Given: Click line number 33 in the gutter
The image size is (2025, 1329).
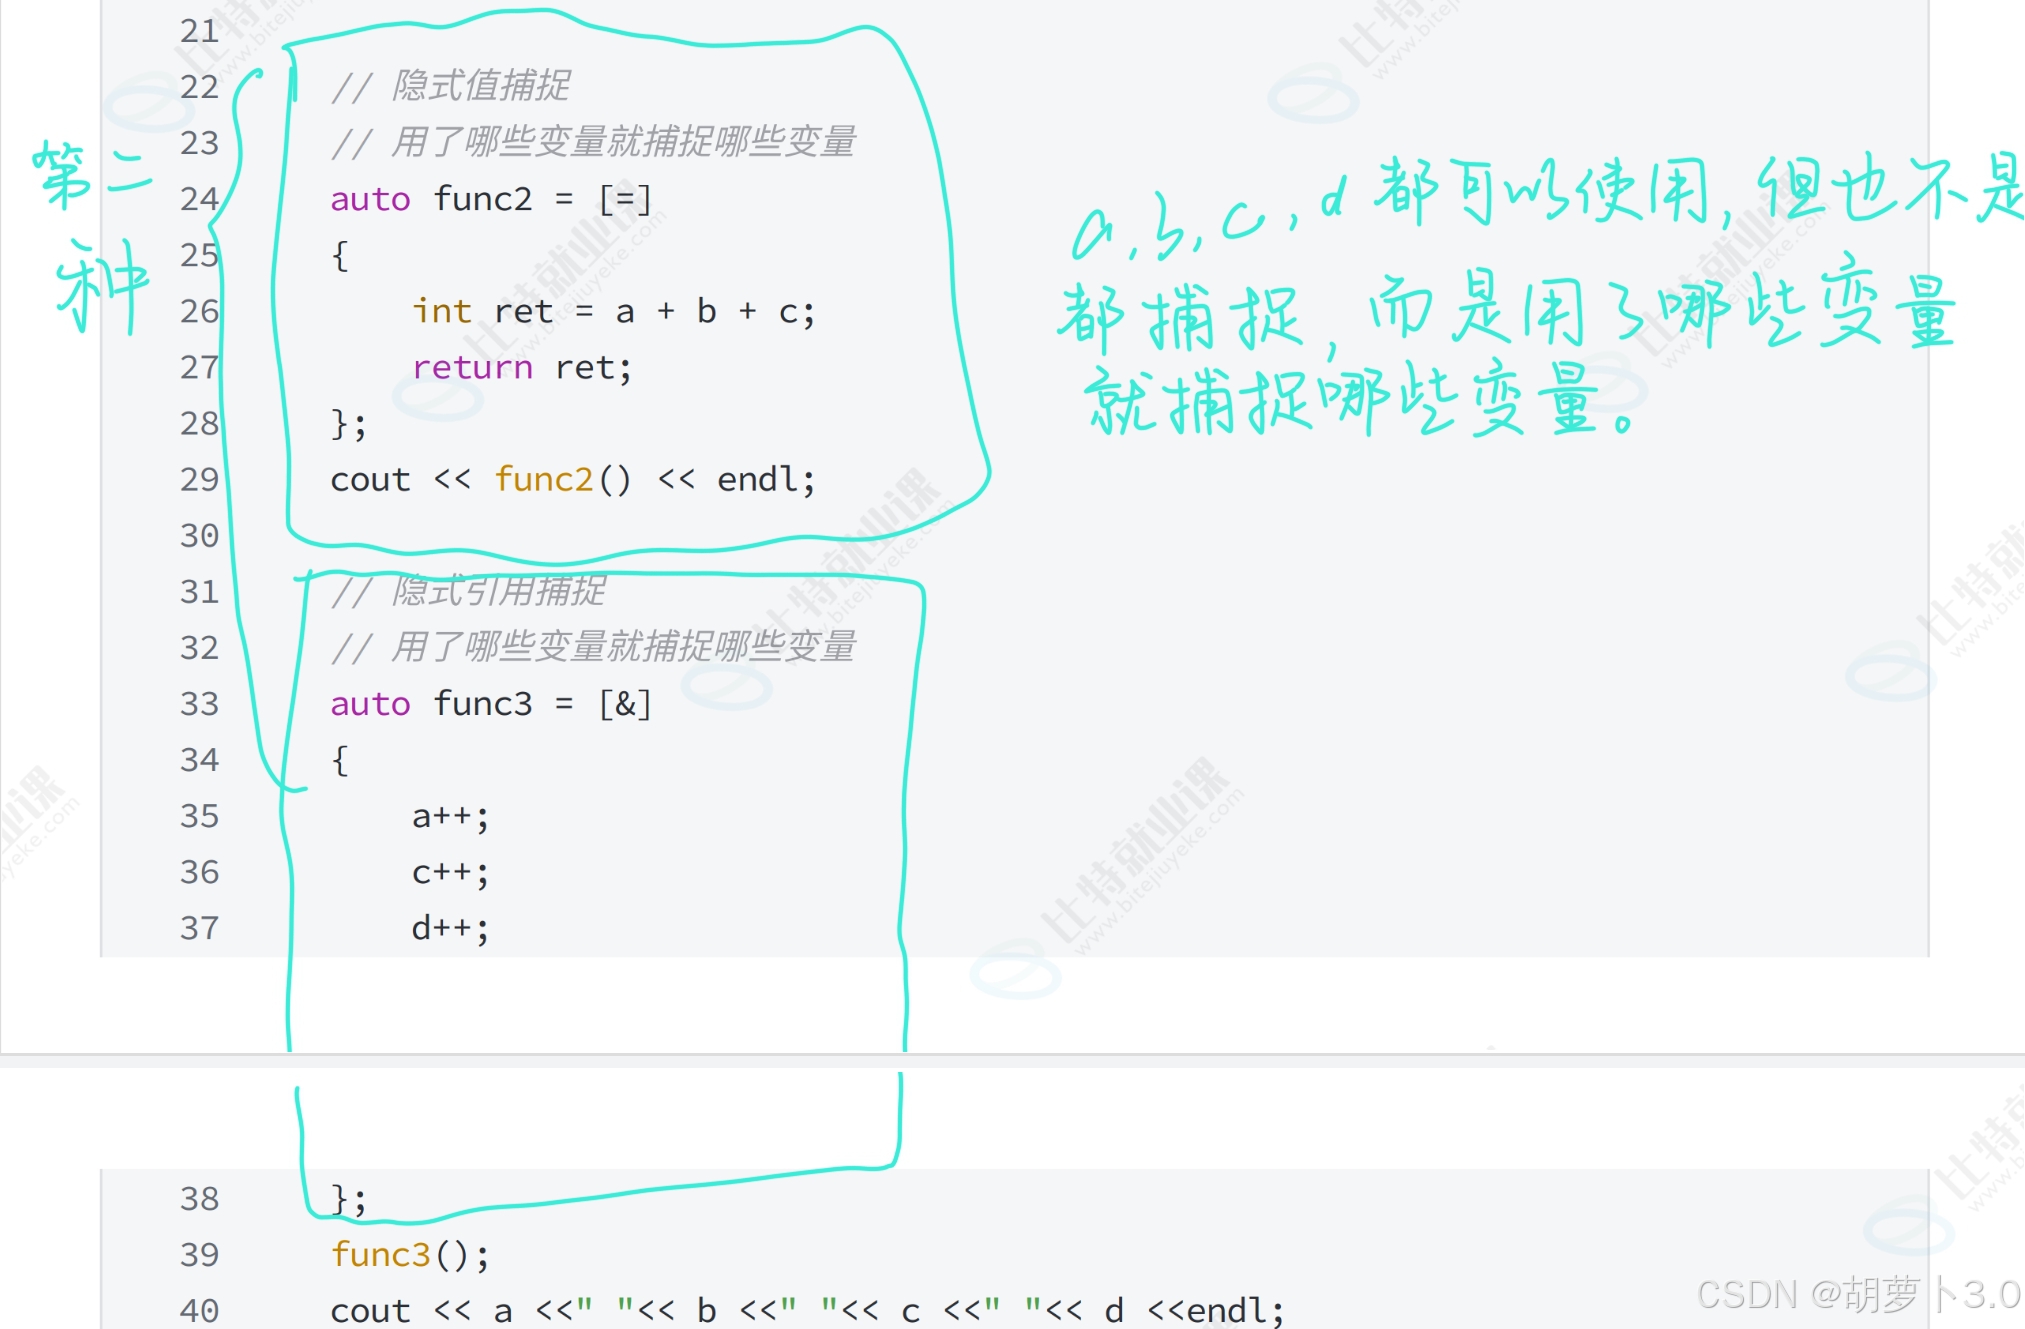Looking at the screenshot, I should pyautogui.click(x=199, y=704).
